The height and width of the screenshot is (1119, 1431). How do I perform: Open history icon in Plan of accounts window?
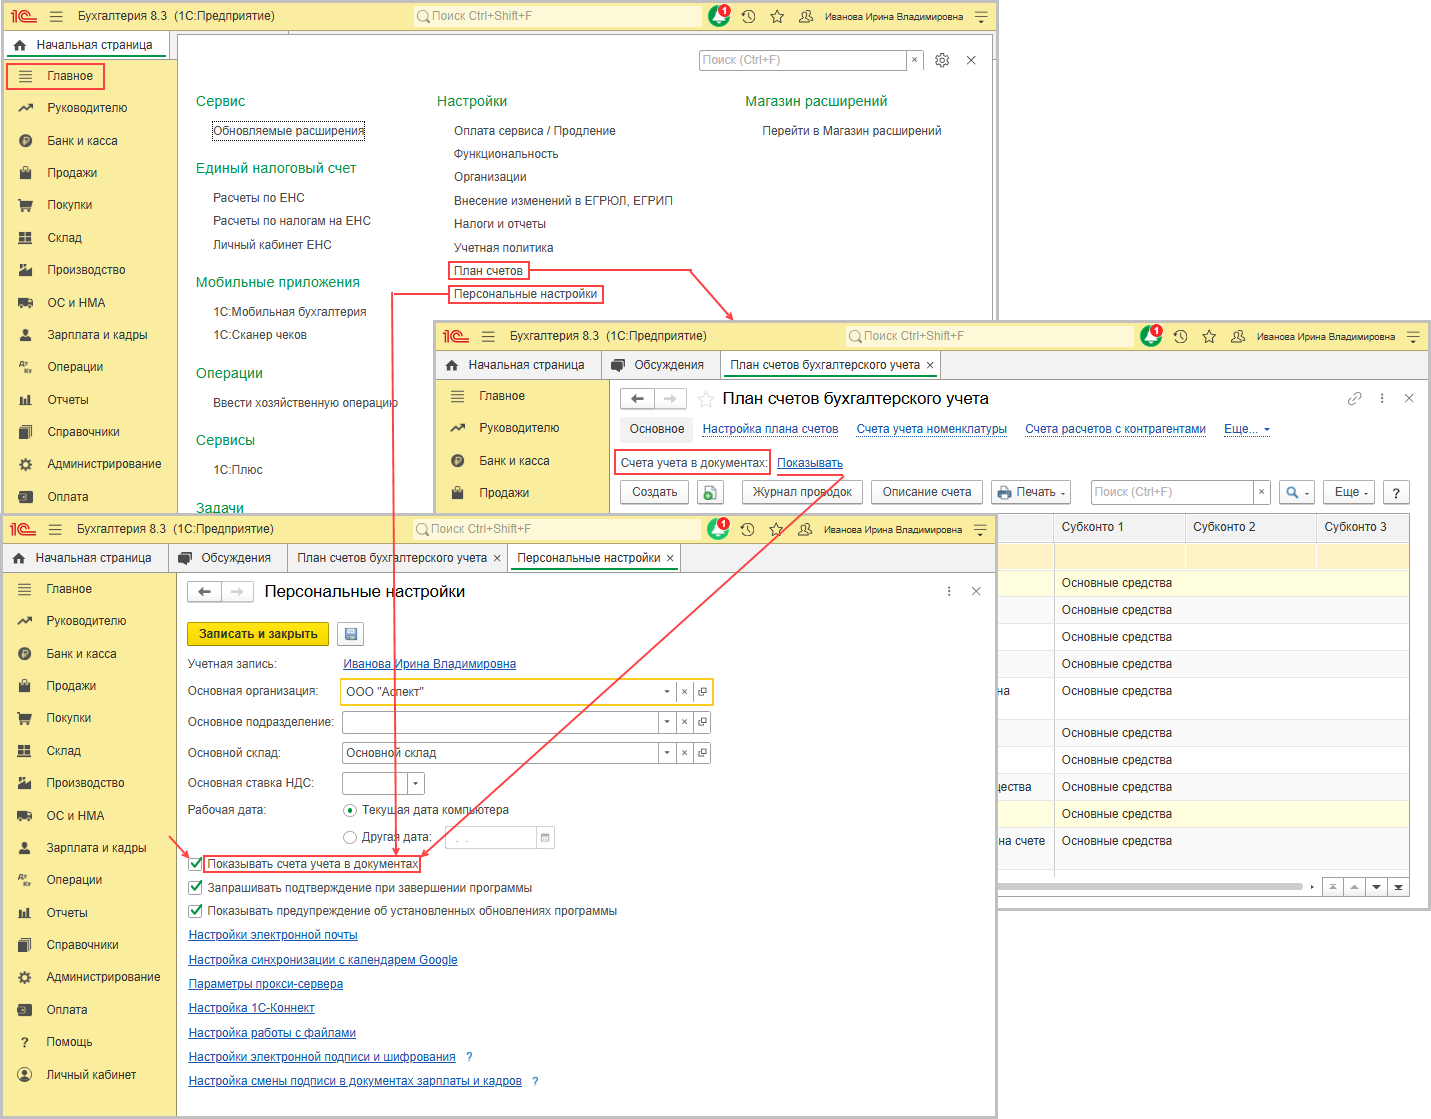pyautogui.click(x=1180, y=336)
